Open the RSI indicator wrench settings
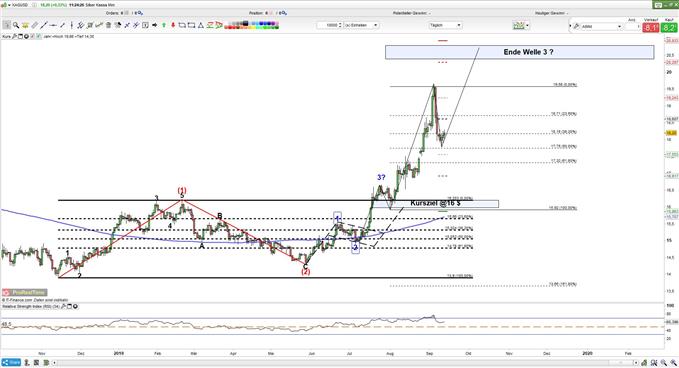This screenshot has width=679, height=368. pyautogui.click(x=64, y=307)
